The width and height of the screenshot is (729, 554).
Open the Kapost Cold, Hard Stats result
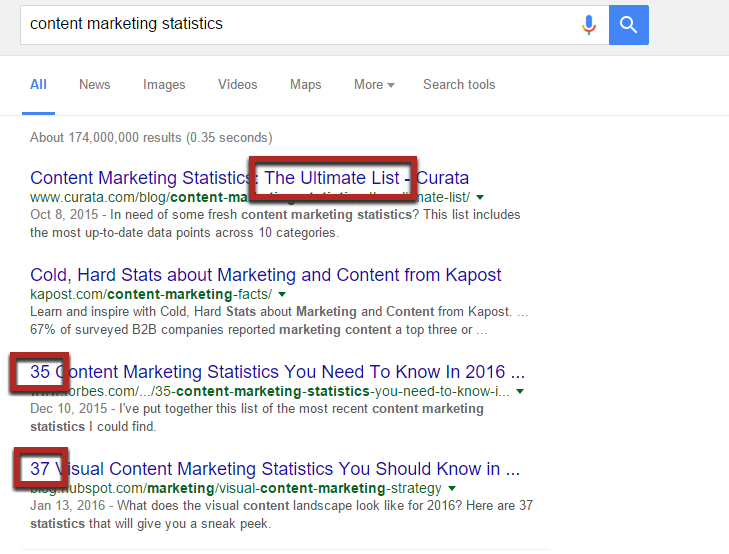point(265,275)
